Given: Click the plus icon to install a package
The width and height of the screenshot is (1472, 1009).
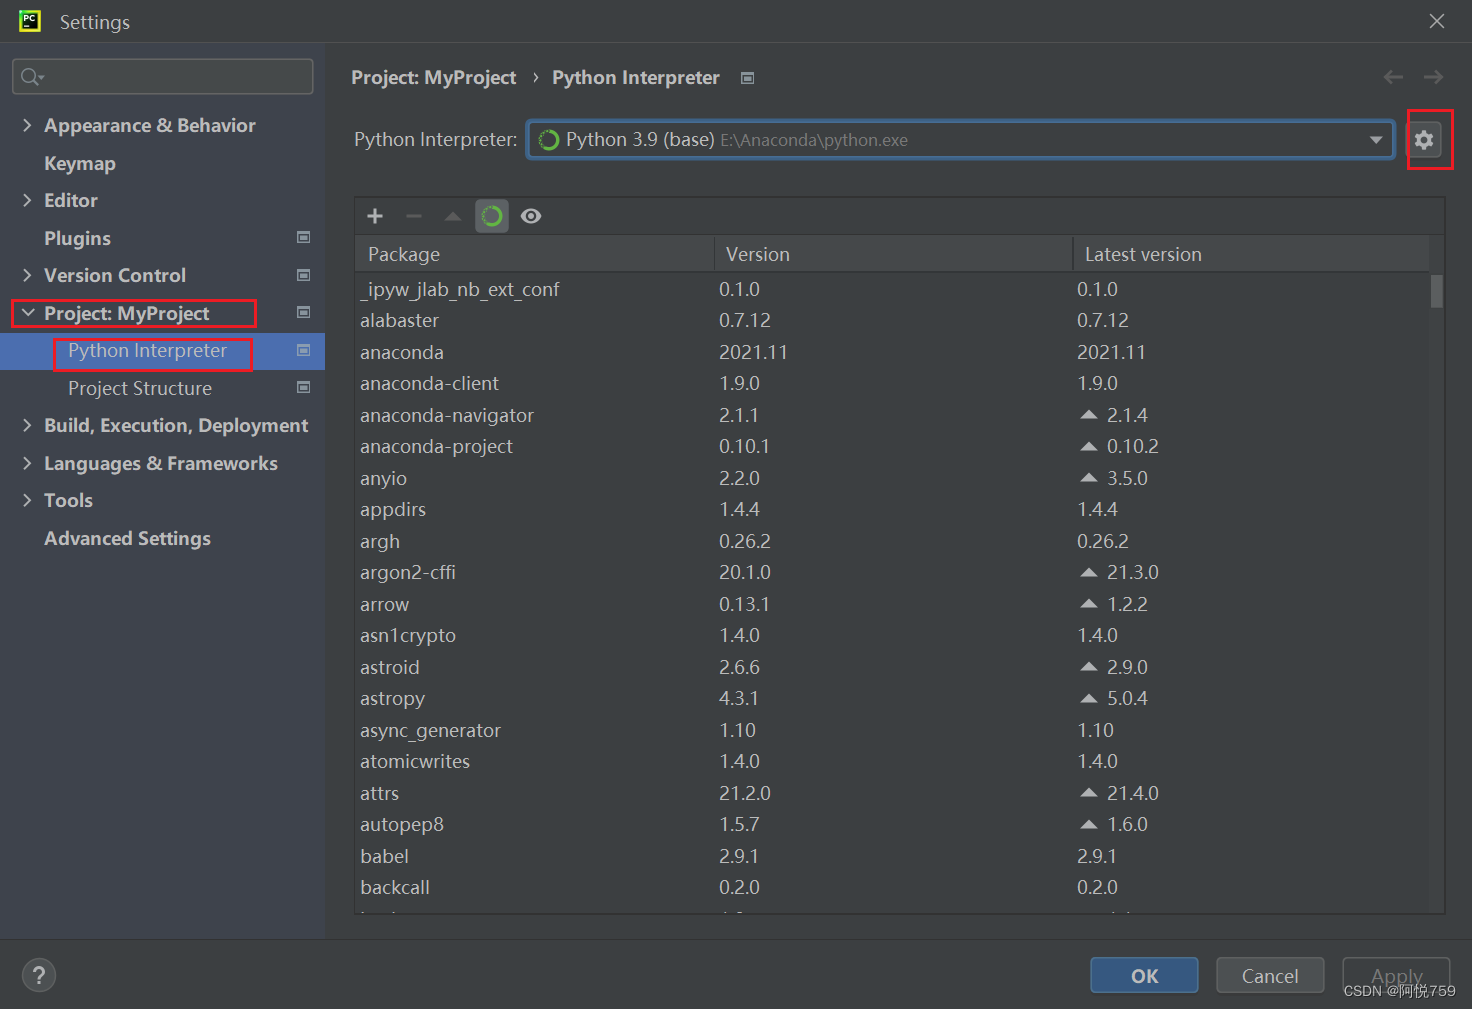Looking at the screenshot, I should point(375,216).
